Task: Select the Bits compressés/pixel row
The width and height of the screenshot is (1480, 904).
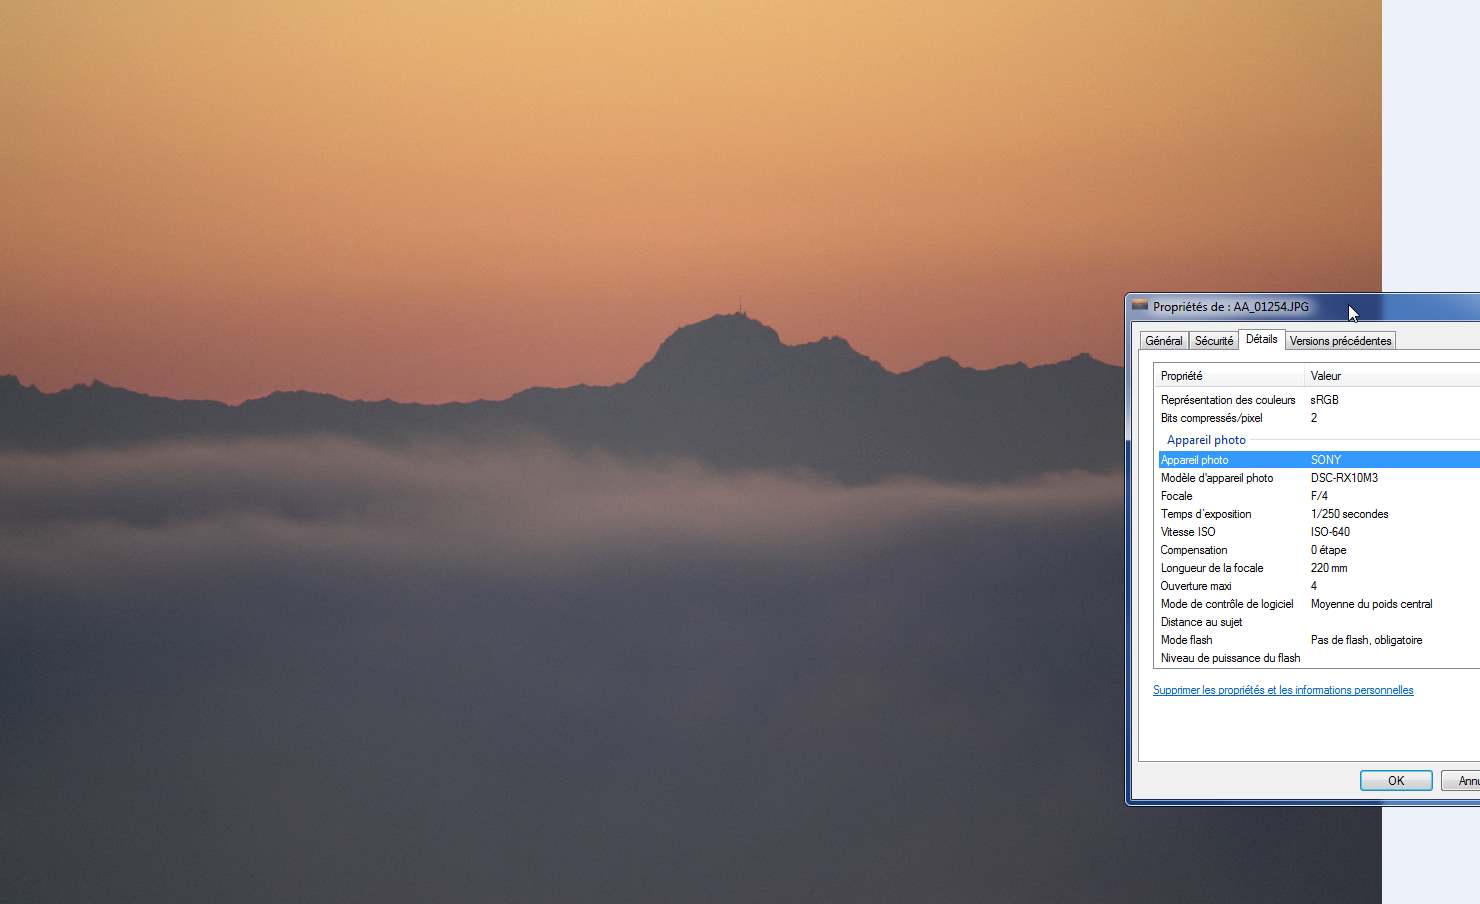Action: coord(1319,418)
